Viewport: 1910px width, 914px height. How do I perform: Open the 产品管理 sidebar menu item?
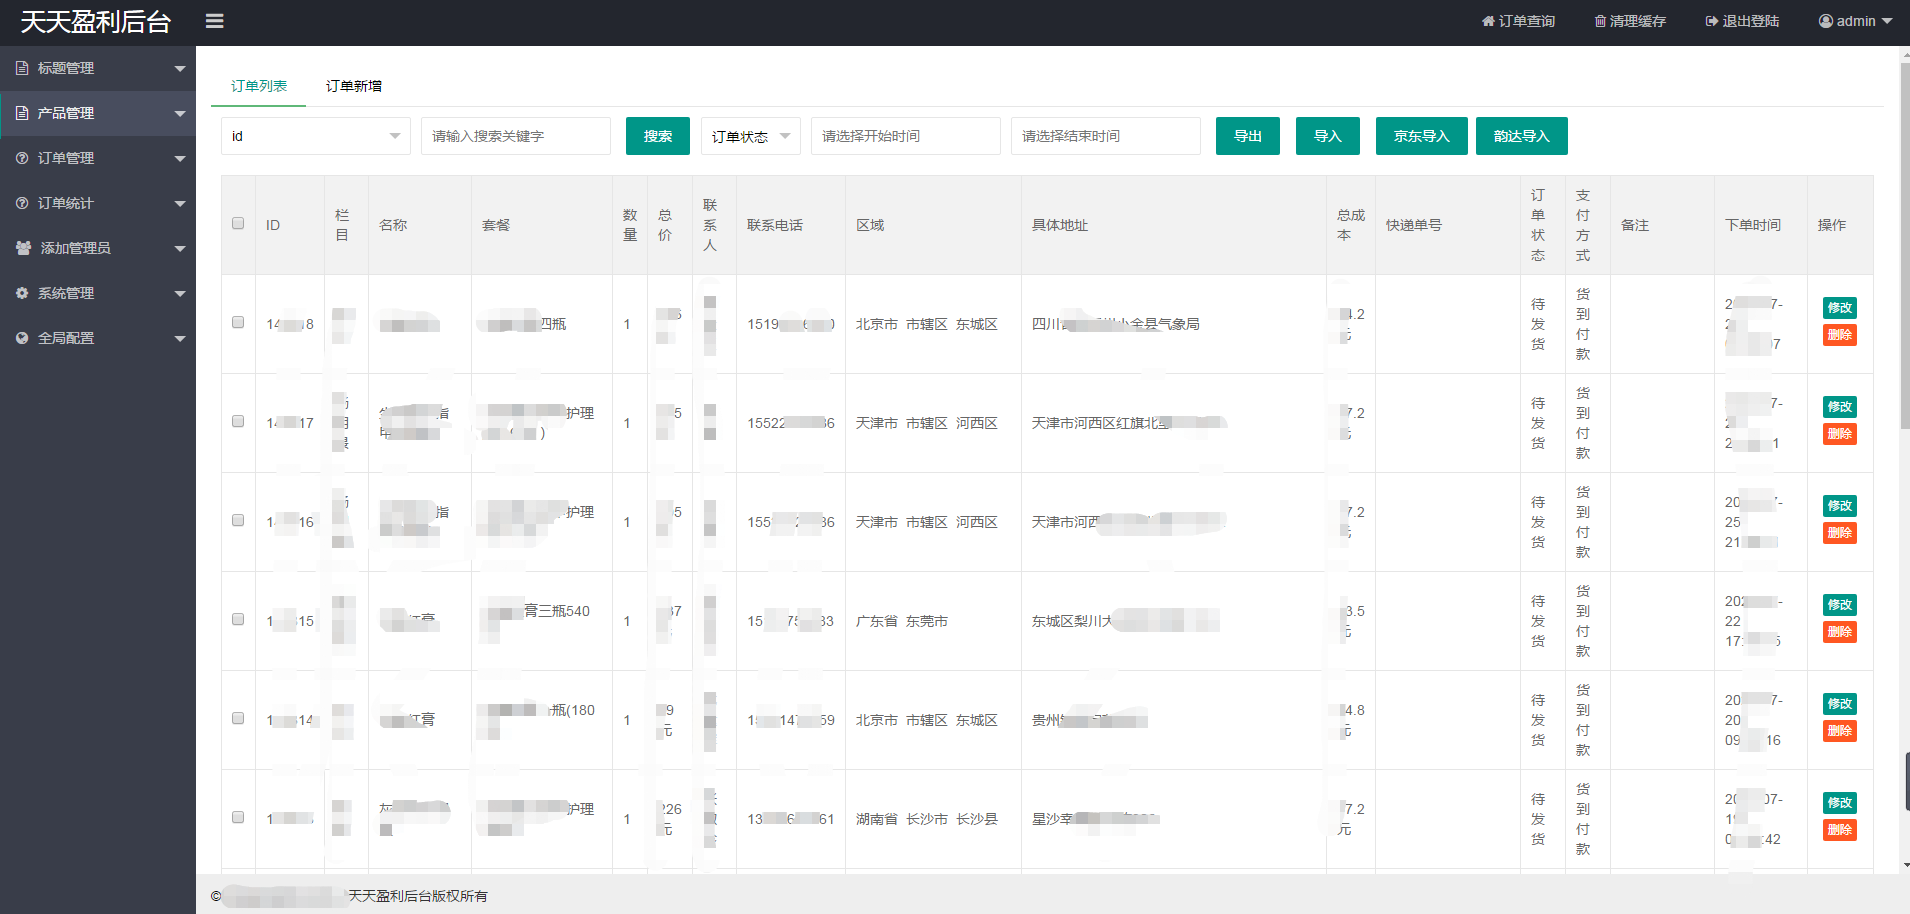[66, 113]
